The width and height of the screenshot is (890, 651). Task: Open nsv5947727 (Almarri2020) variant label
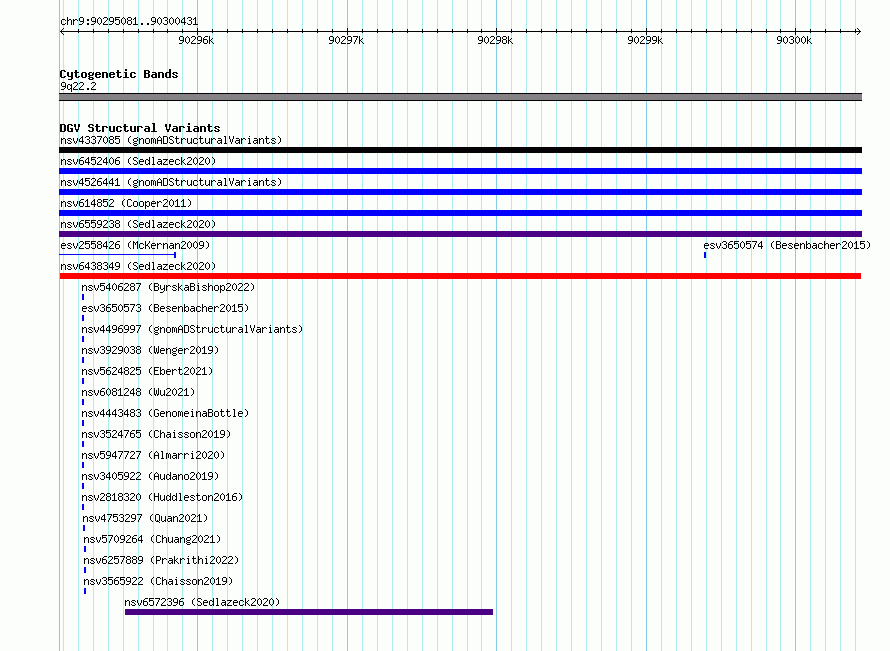click(153, 455)
